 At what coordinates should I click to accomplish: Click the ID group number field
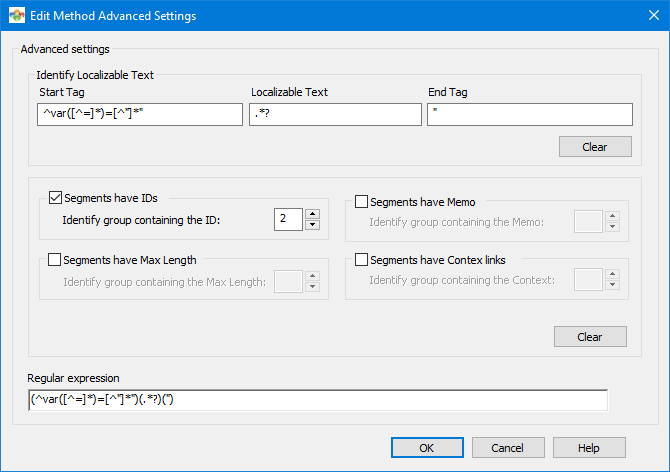[x=288, y=220]
